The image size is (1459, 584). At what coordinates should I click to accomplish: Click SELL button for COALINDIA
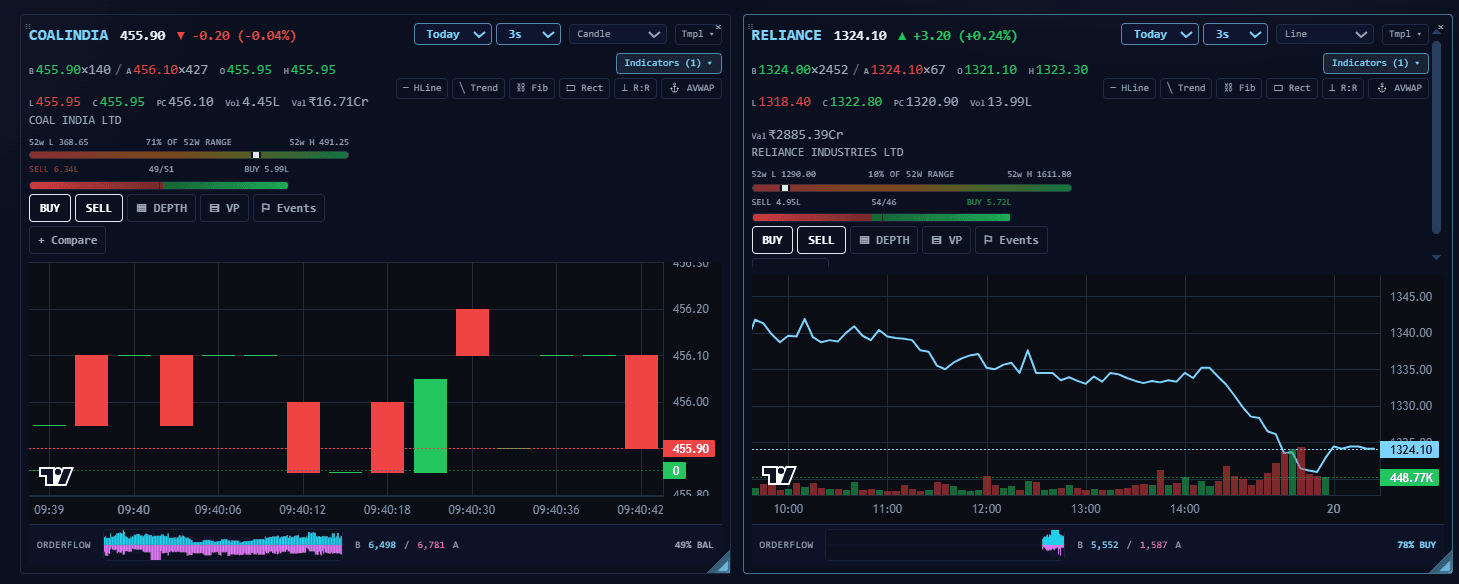tap(99, 208)
